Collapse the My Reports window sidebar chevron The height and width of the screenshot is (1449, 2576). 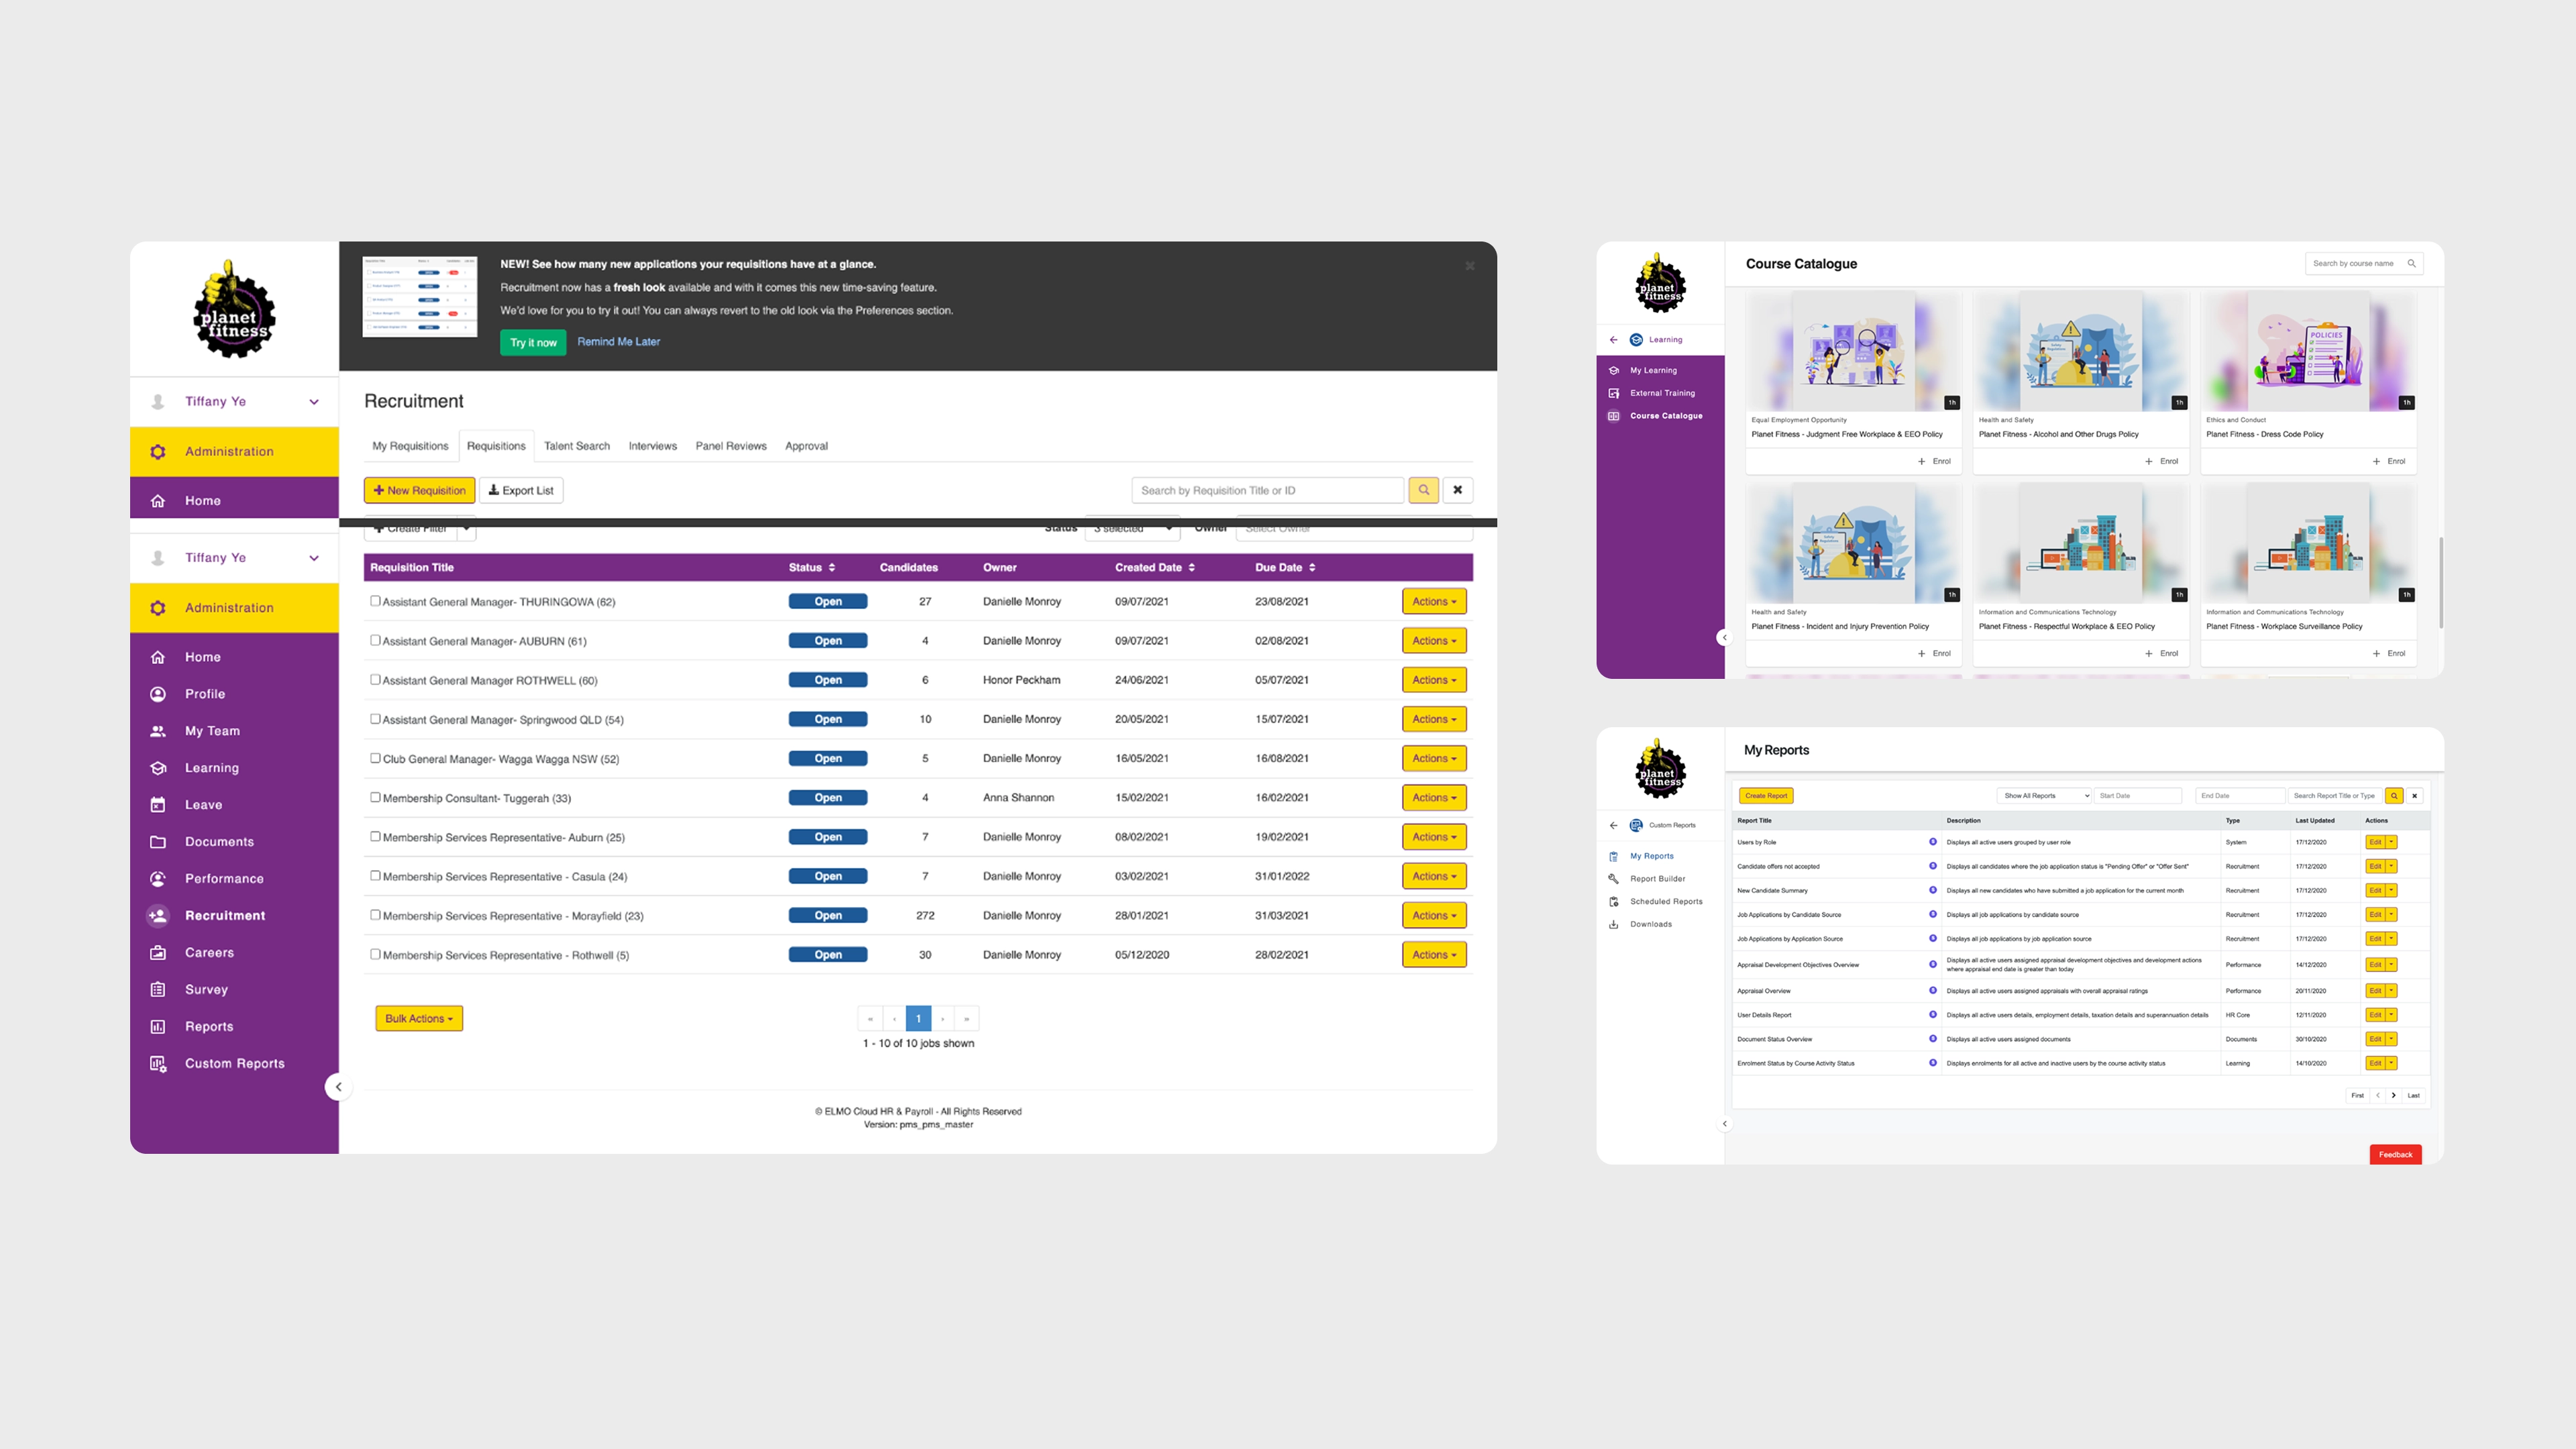pos(1724,1124)
